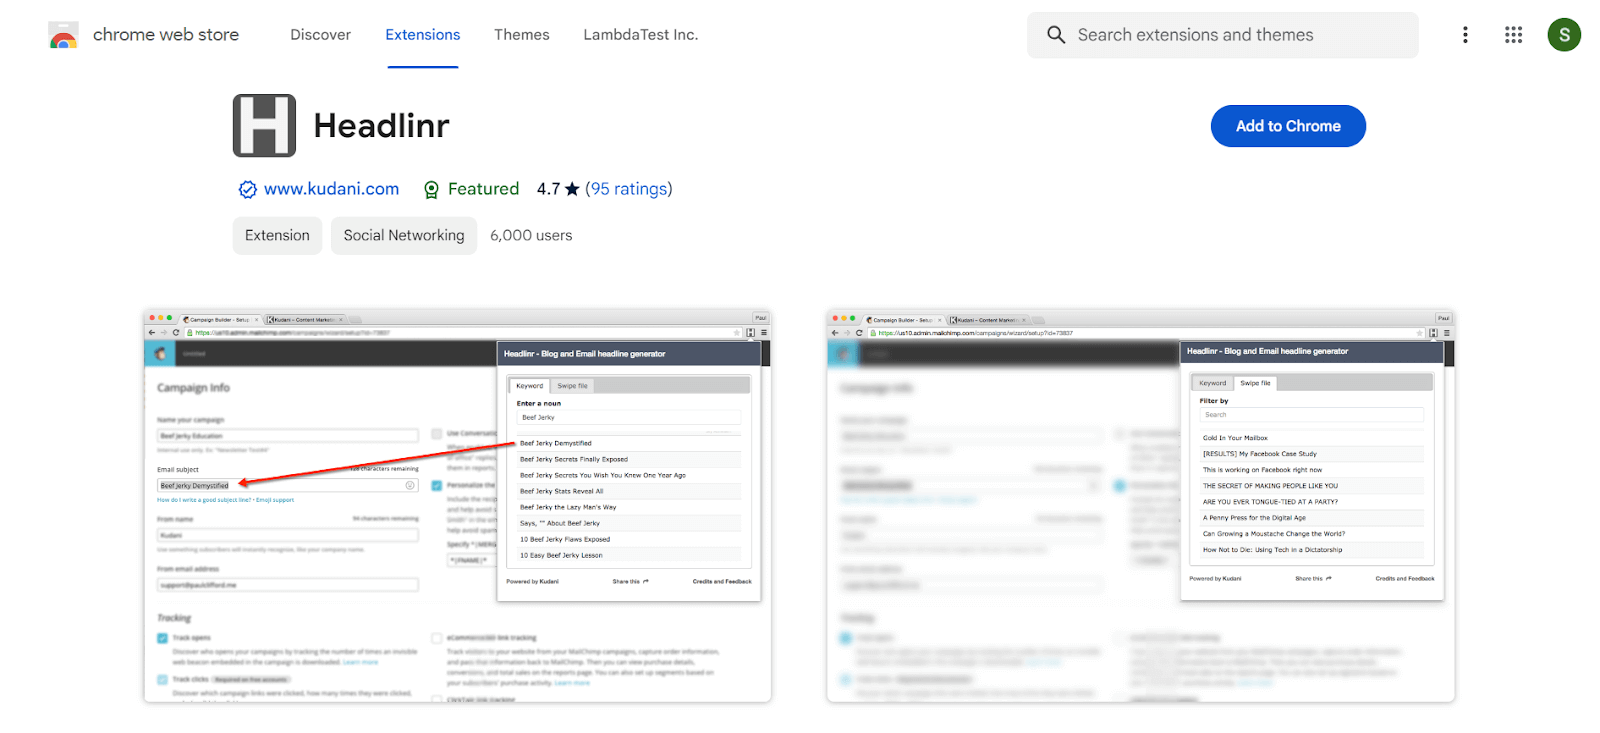
Task: Open the first screenshot showing Campaign info
Action: tap(457, 506)
